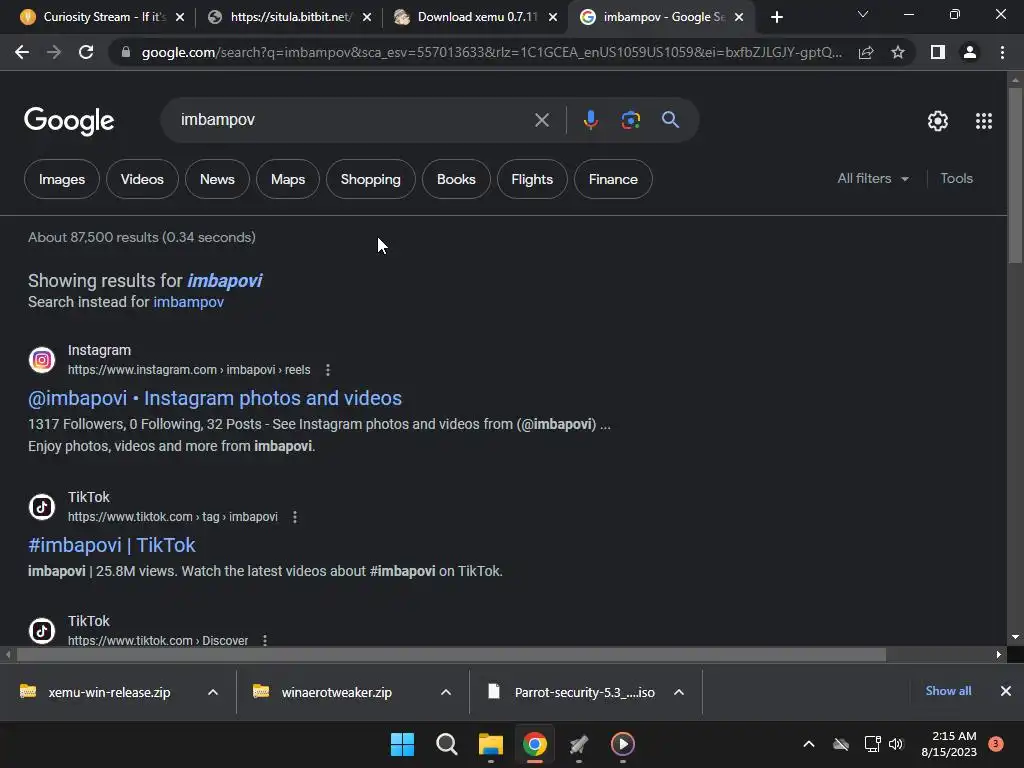
Task: Search by image with Google Lens
Action: point(630,120)
